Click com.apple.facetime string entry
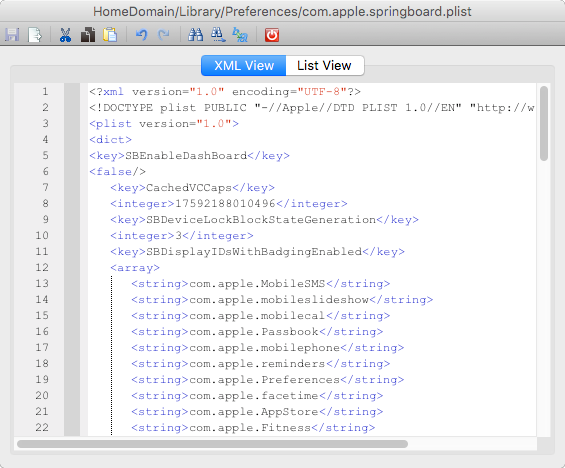Screen dimensions: 565x468 (257, 396)
